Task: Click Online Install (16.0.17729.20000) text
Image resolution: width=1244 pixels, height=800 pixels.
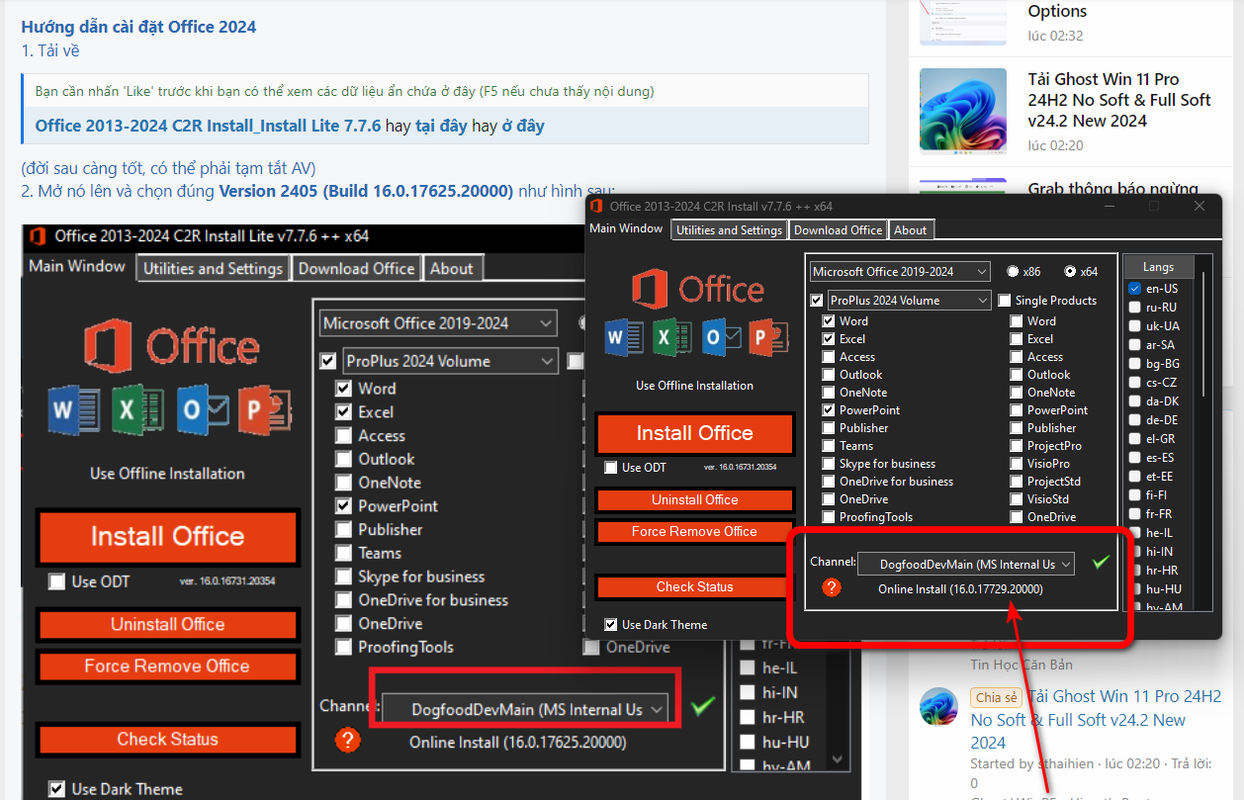Action: [x=960, y=589]
